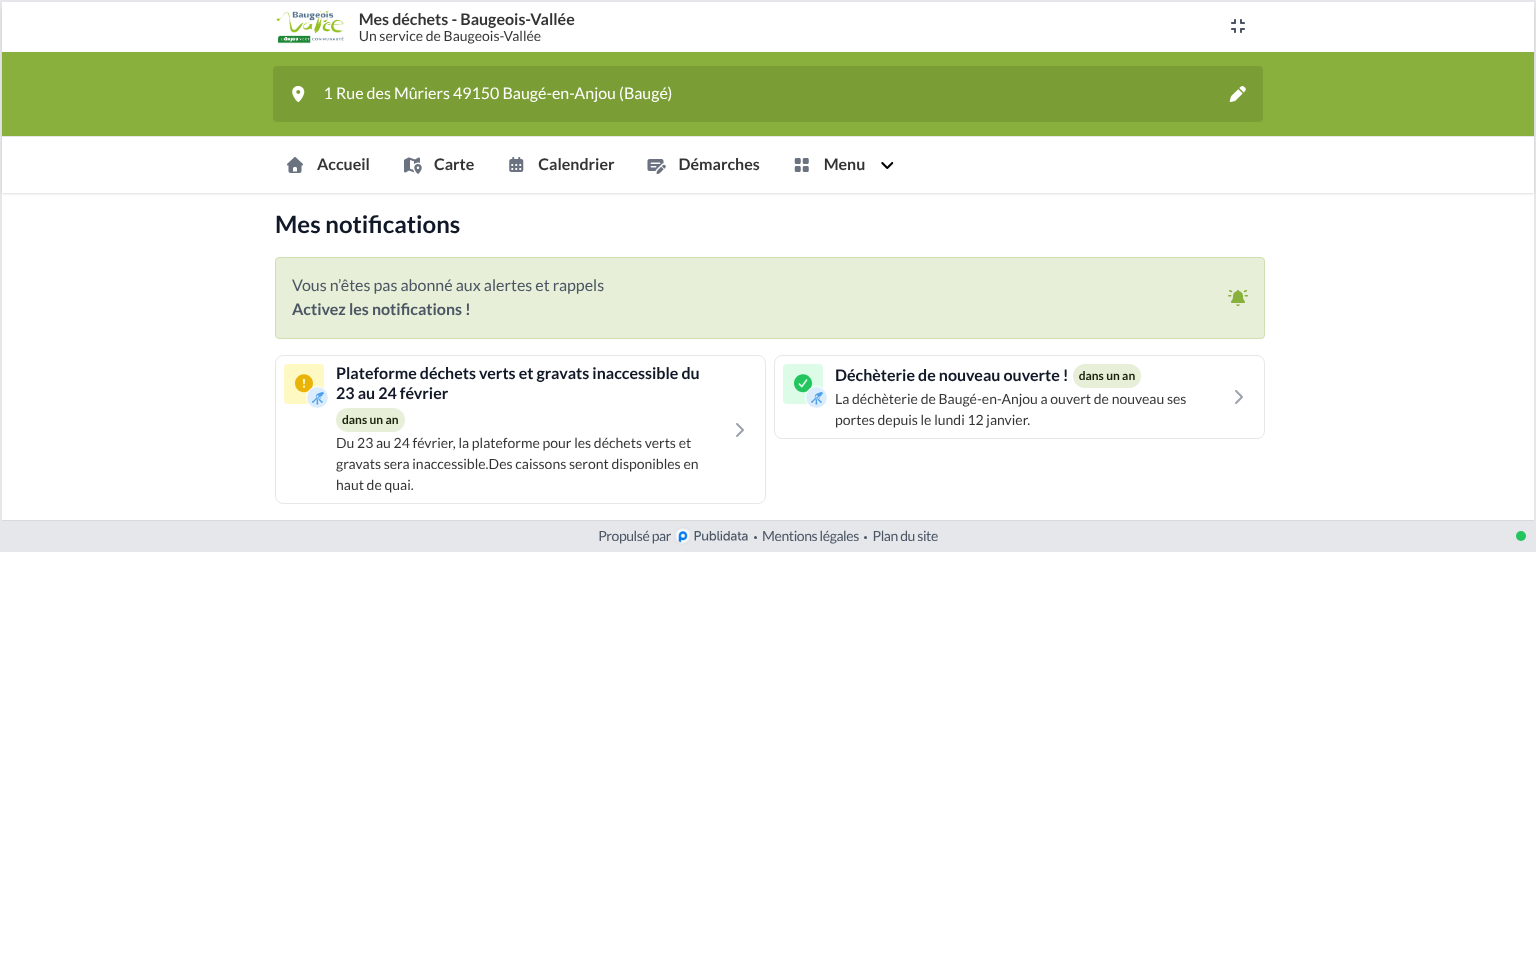
Task: Click 'dans un an' badge on Déchèterie card
Action: (1107, 376)
